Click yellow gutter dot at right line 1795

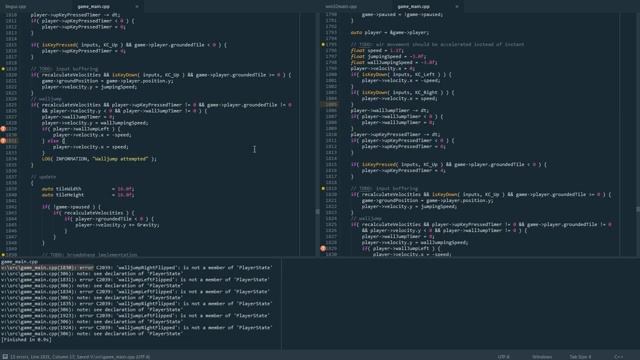(x=323, y=44)
